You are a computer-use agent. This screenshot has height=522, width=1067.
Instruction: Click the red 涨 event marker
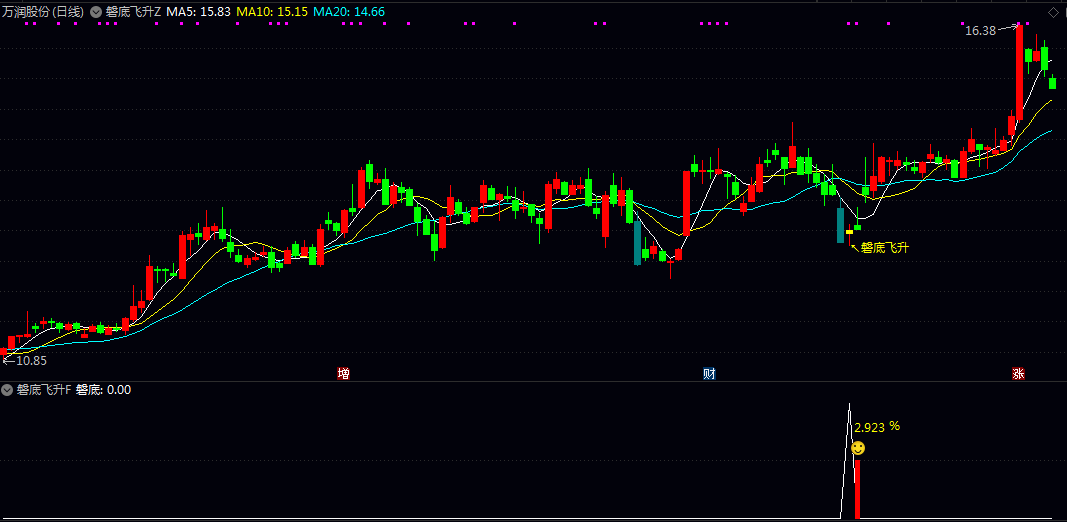[x=1018, y=374]
